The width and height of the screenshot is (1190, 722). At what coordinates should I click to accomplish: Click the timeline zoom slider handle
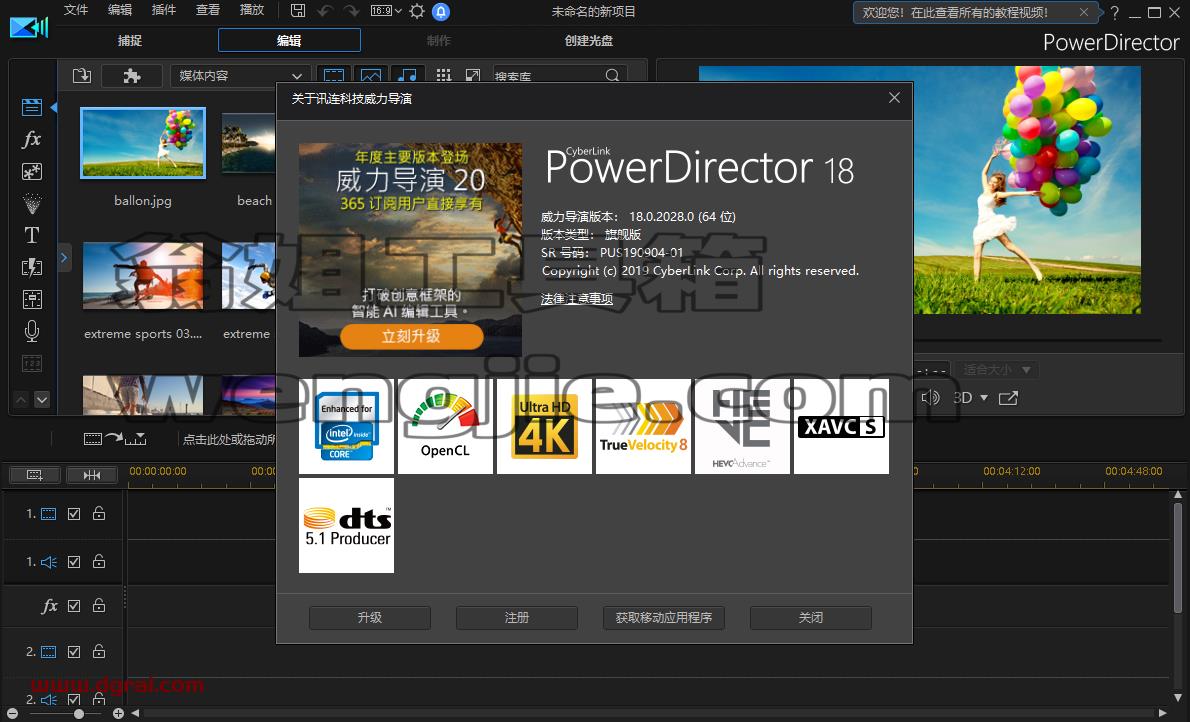(79, 714)
